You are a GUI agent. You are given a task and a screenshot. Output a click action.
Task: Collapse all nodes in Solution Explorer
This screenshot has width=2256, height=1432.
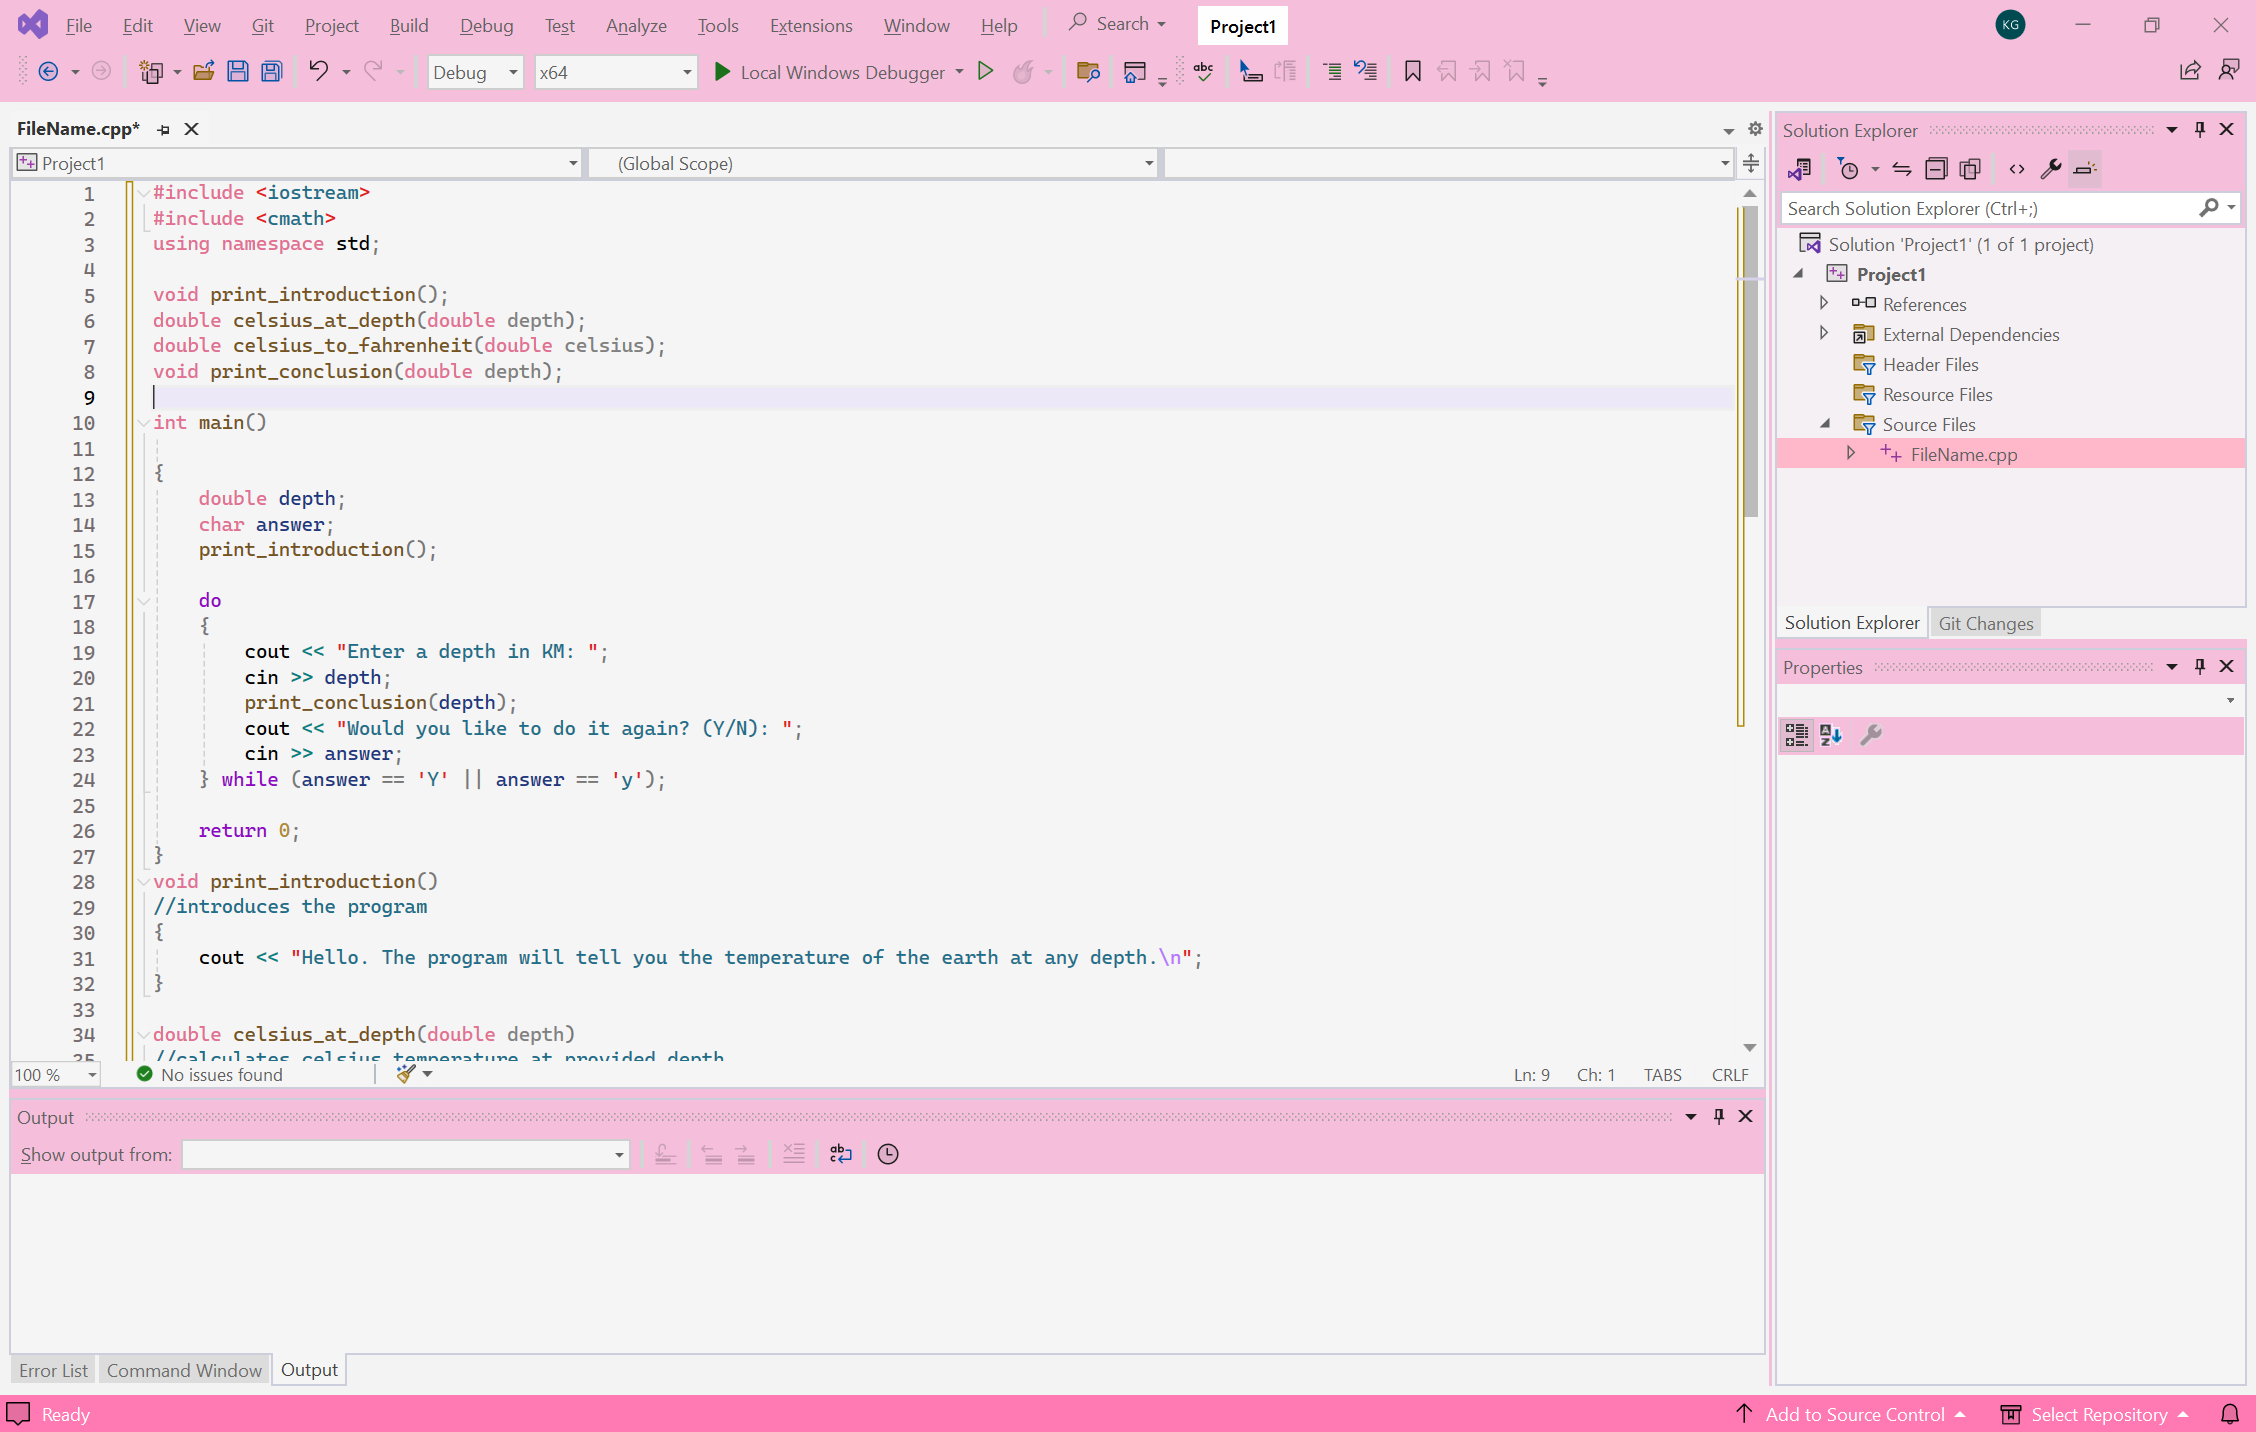(1936, 169)
